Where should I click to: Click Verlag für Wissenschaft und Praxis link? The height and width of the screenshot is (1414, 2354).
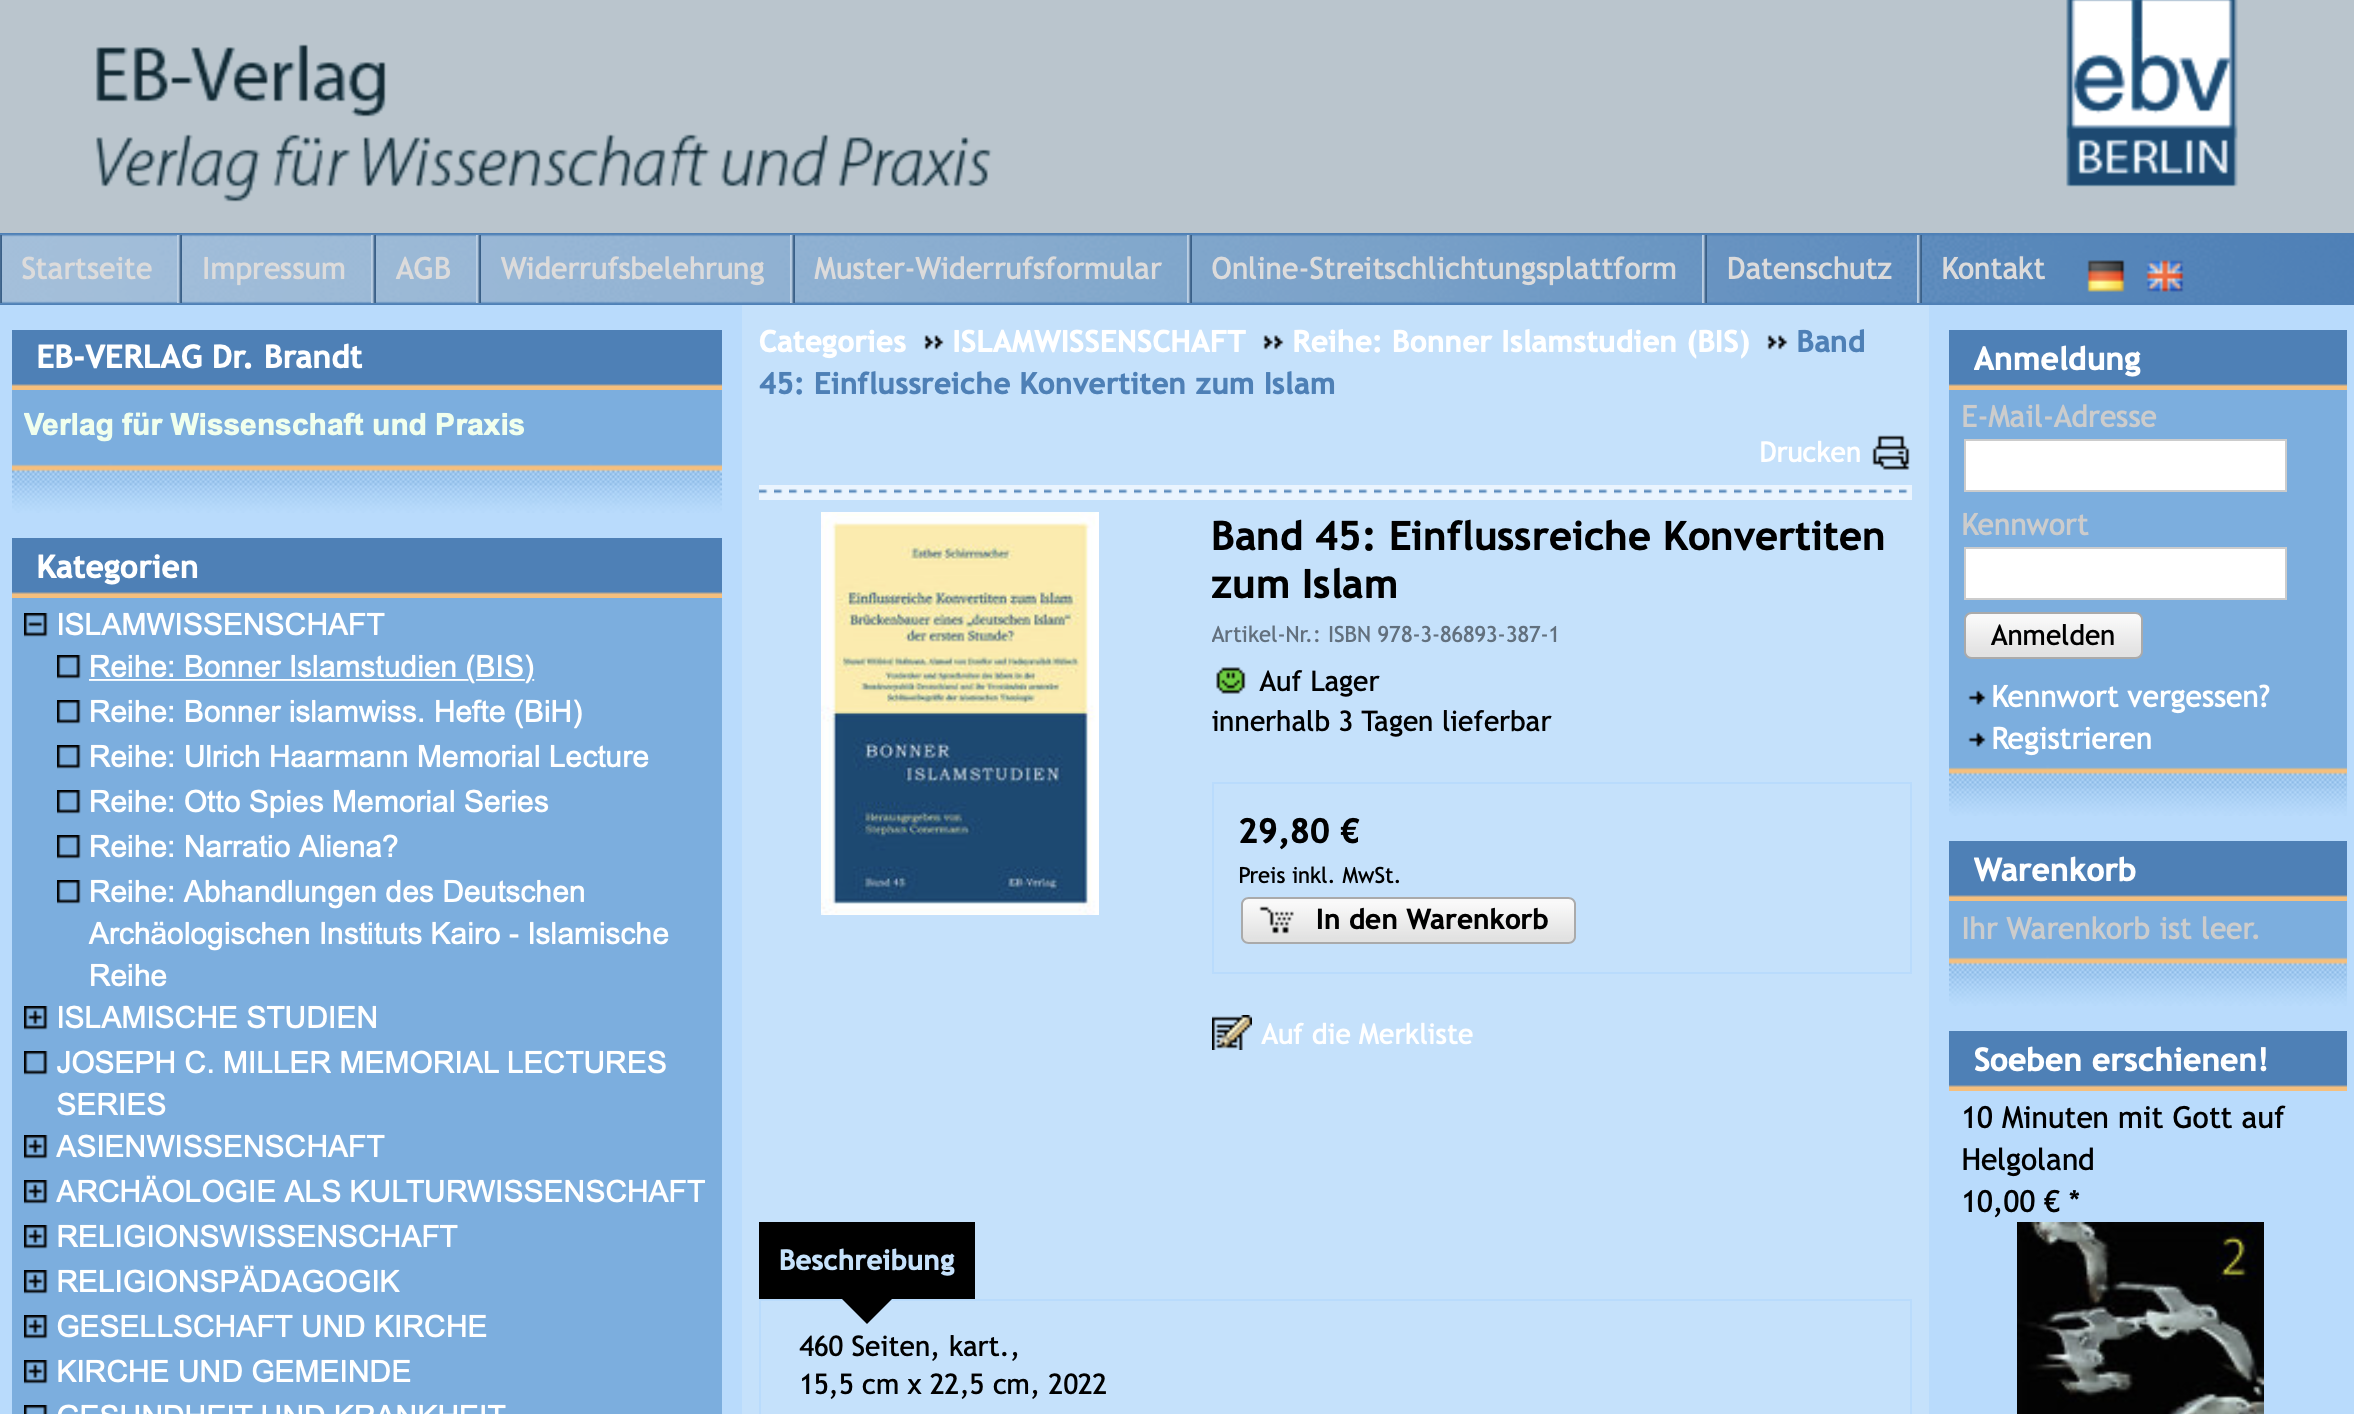273,425
